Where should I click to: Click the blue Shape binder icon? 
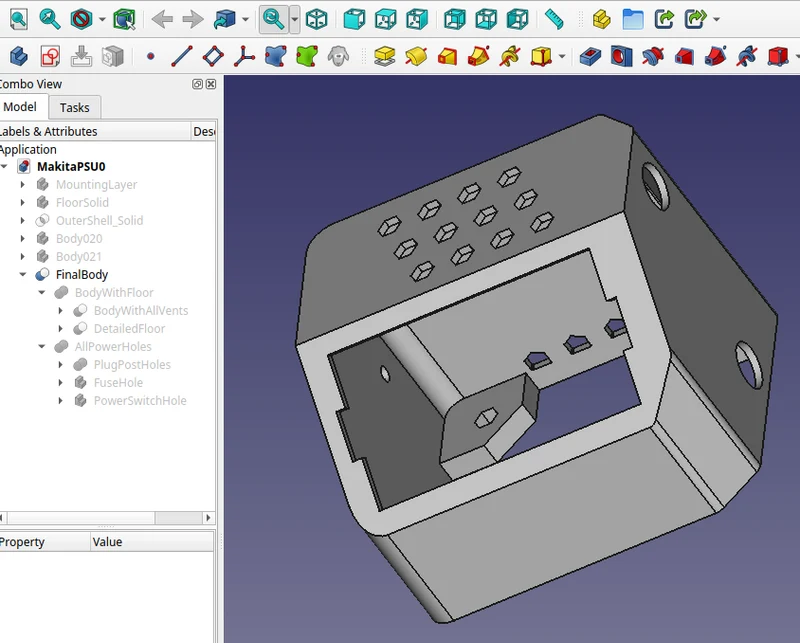click(x=276, y=56)
